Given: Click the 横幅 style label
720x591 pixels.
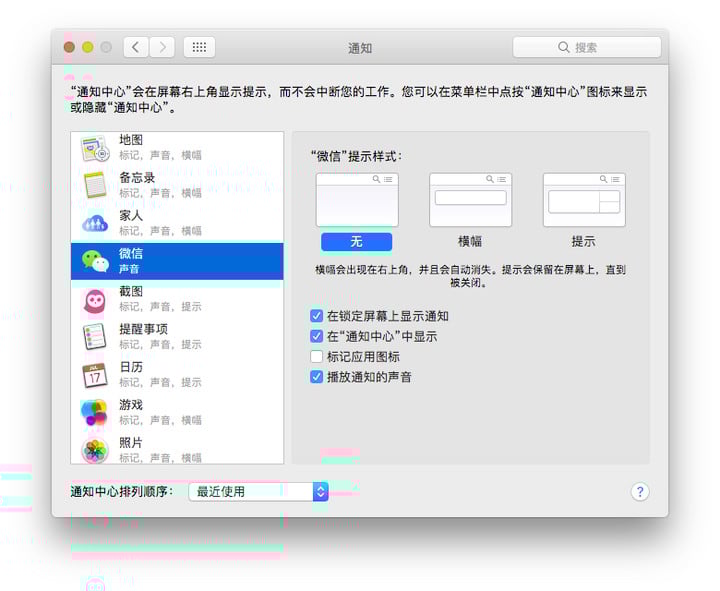Looking at the screenshot, I should (x=470, y=242).
